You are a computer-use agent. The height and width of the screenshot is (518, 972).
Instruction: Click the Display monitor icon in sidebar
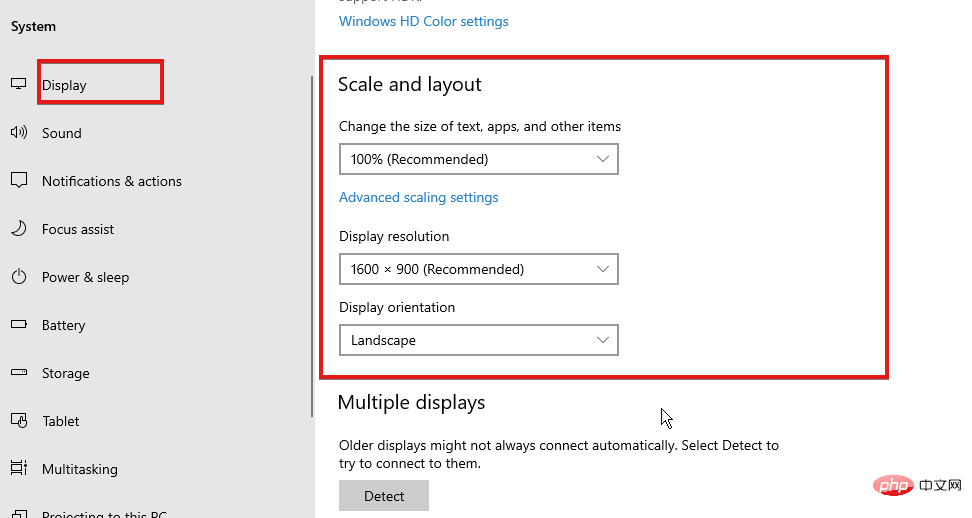[x=19, y=84]
